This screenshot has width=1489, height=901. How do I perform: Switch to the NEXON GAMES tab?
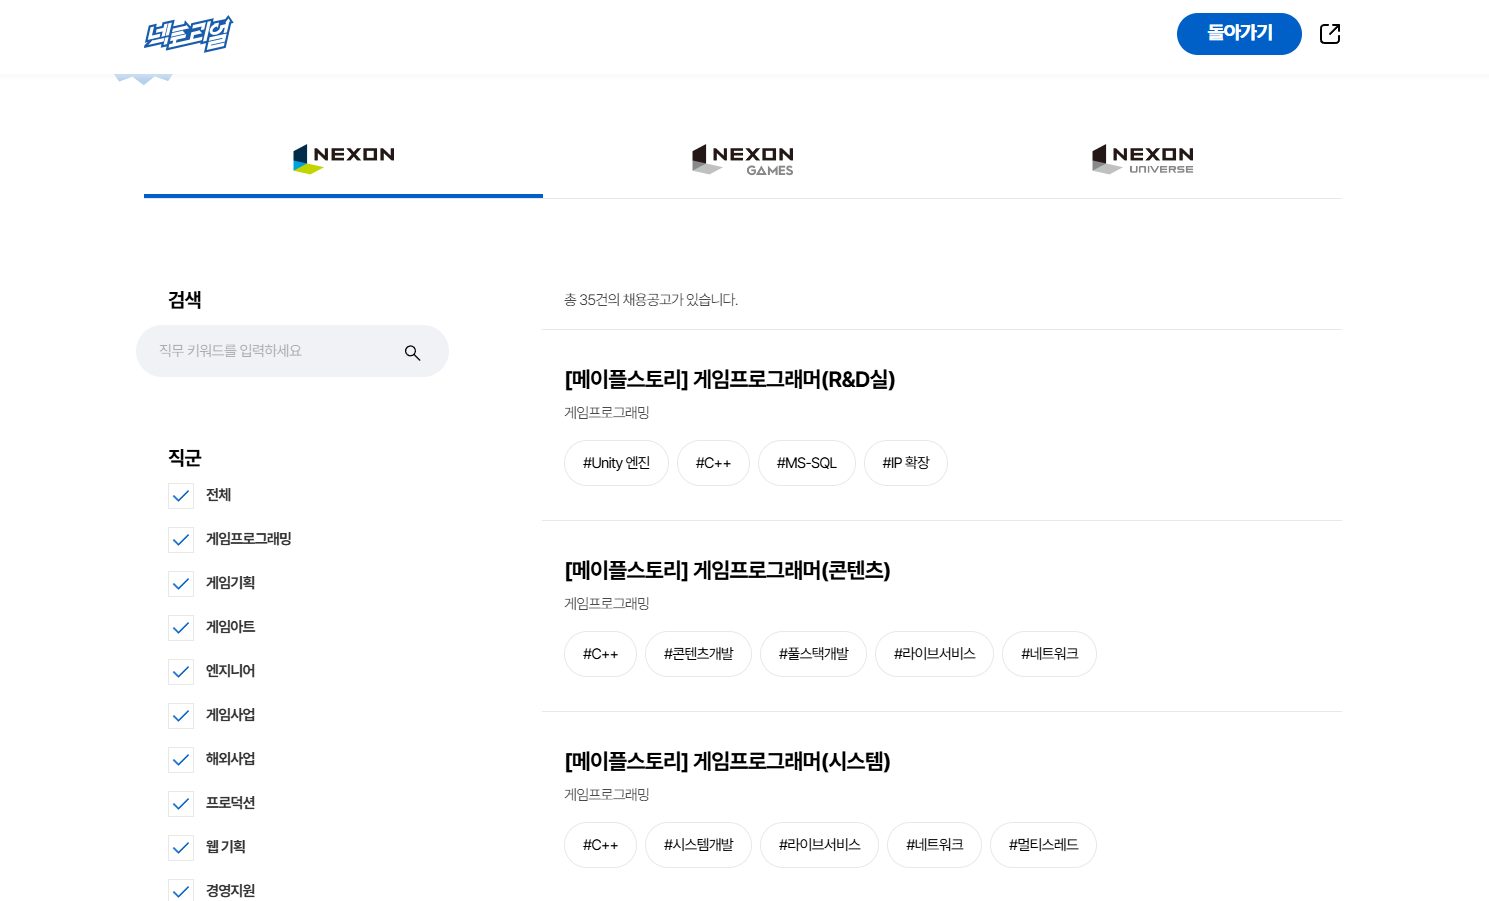[742, 159]
